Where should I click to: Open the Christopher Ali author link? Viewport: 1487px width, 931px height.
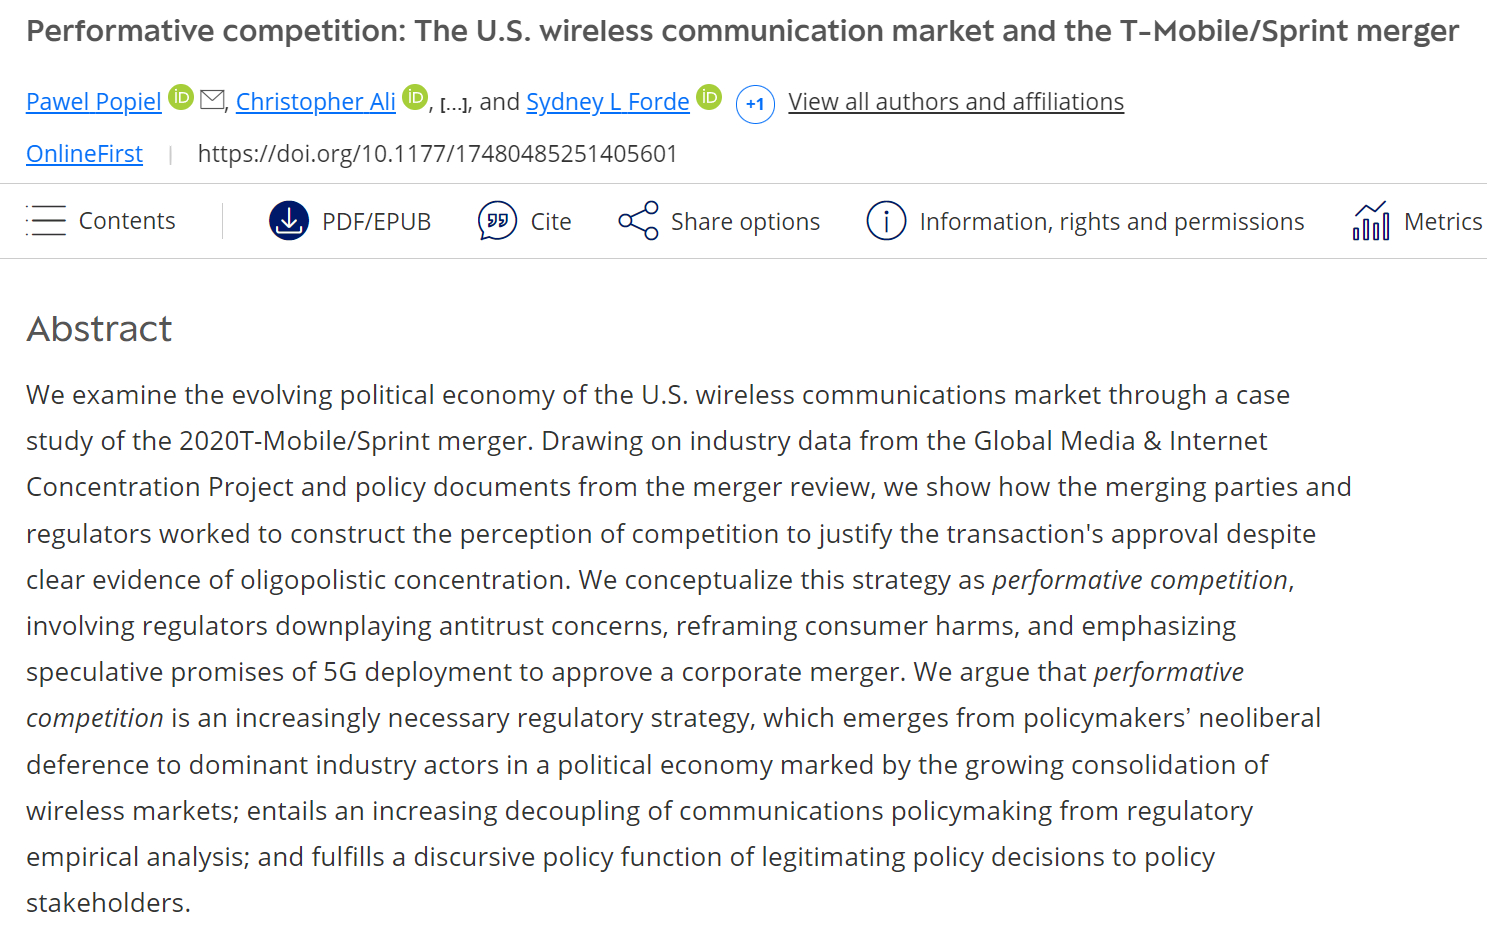(x=316, y=102)
